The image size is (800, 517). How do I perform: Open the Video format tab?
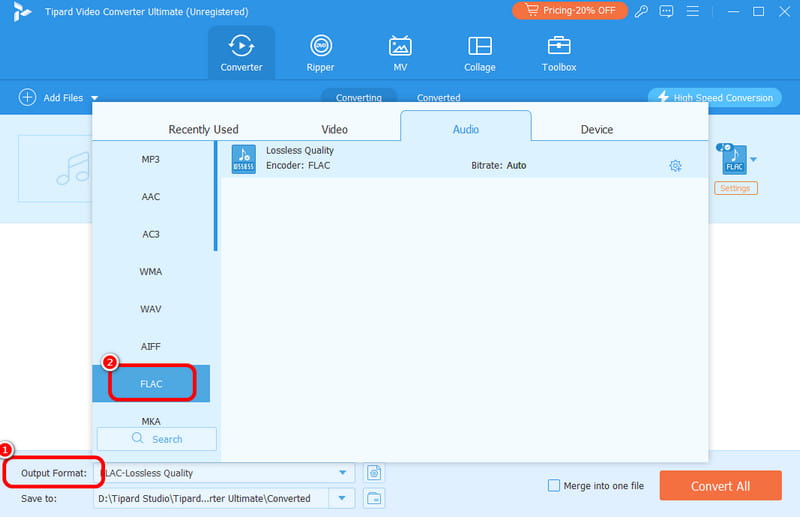334,129
